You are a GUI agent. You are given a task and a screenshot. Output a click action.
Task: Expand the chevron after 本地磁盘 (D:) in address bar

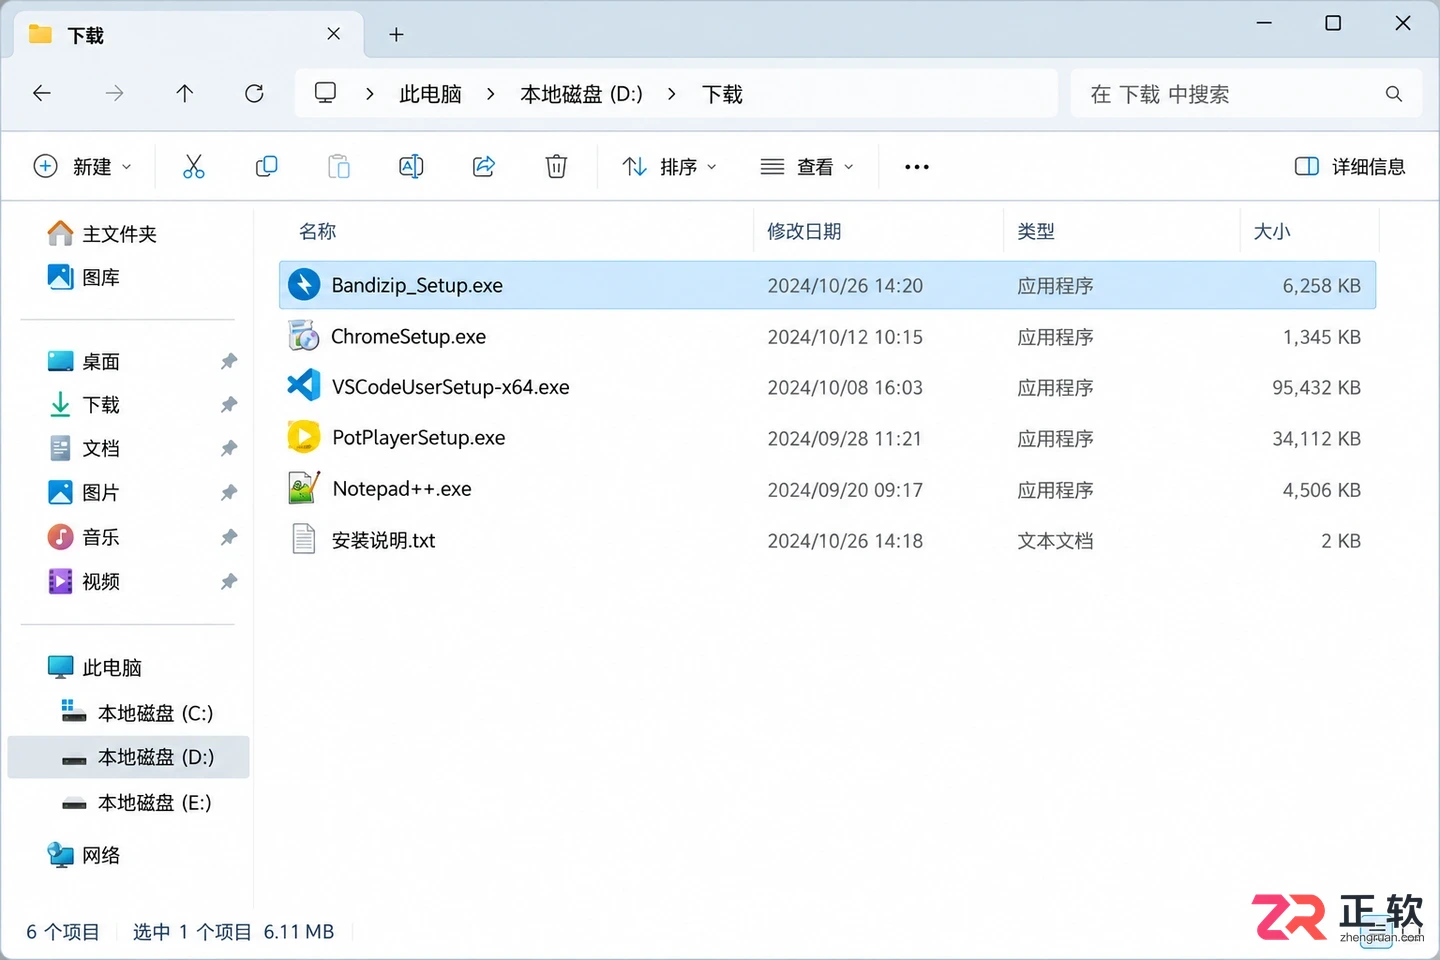coord(671,94)
